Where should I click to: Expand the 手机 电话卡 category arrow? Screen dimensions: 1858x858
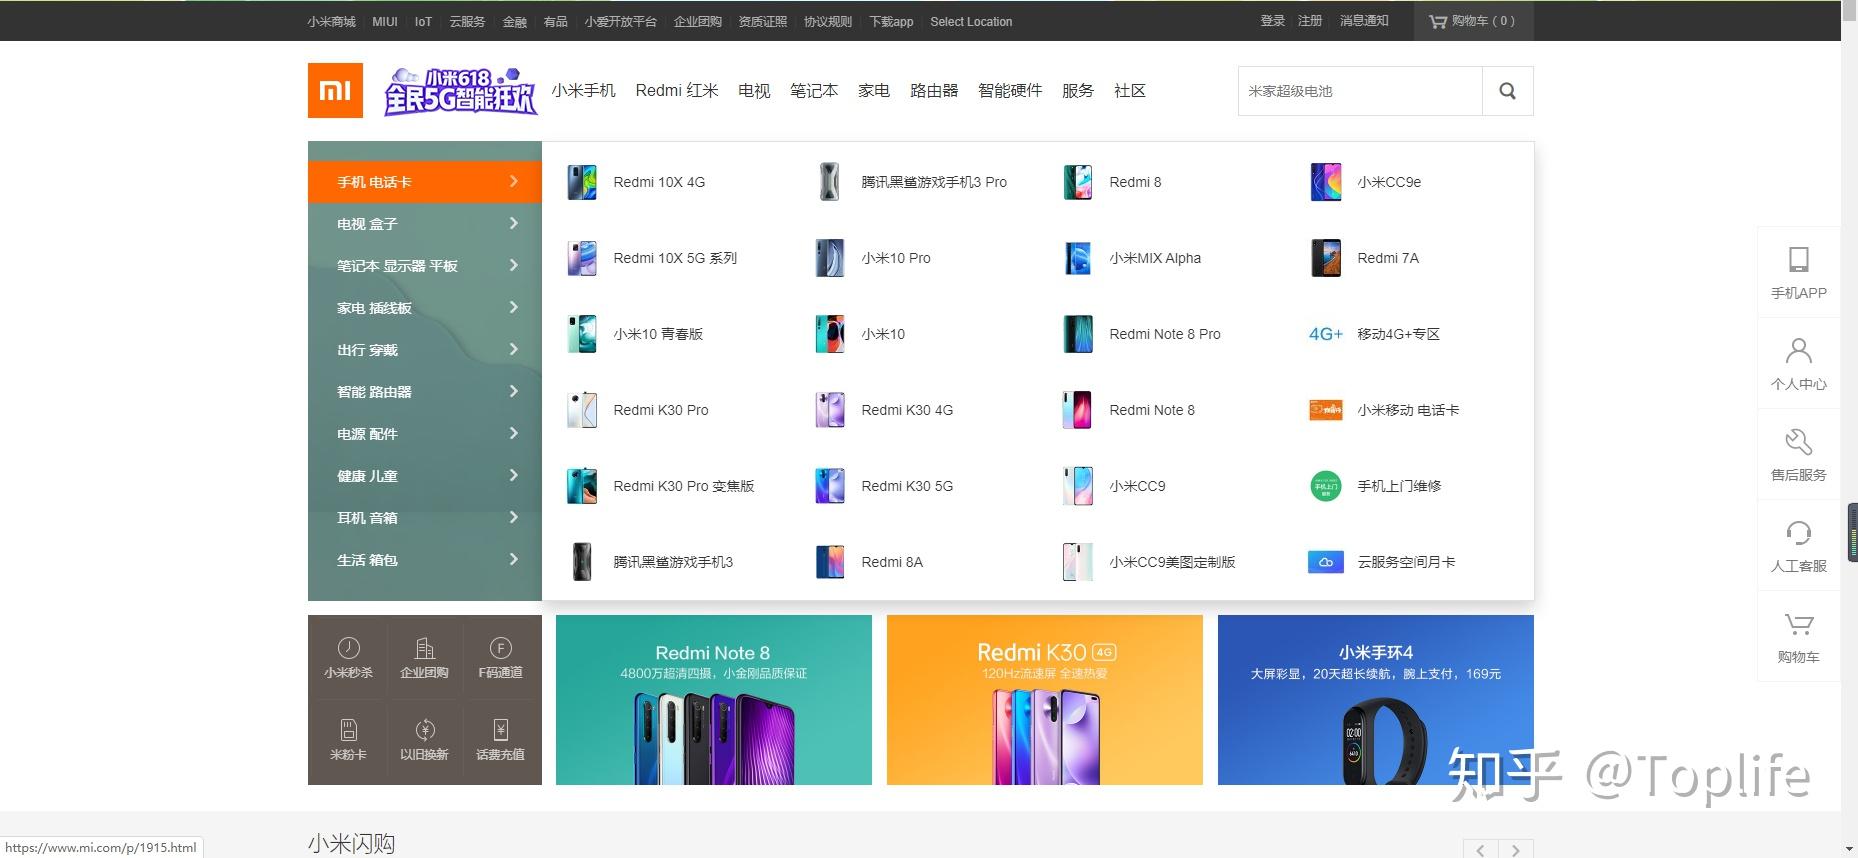(514, 181)
